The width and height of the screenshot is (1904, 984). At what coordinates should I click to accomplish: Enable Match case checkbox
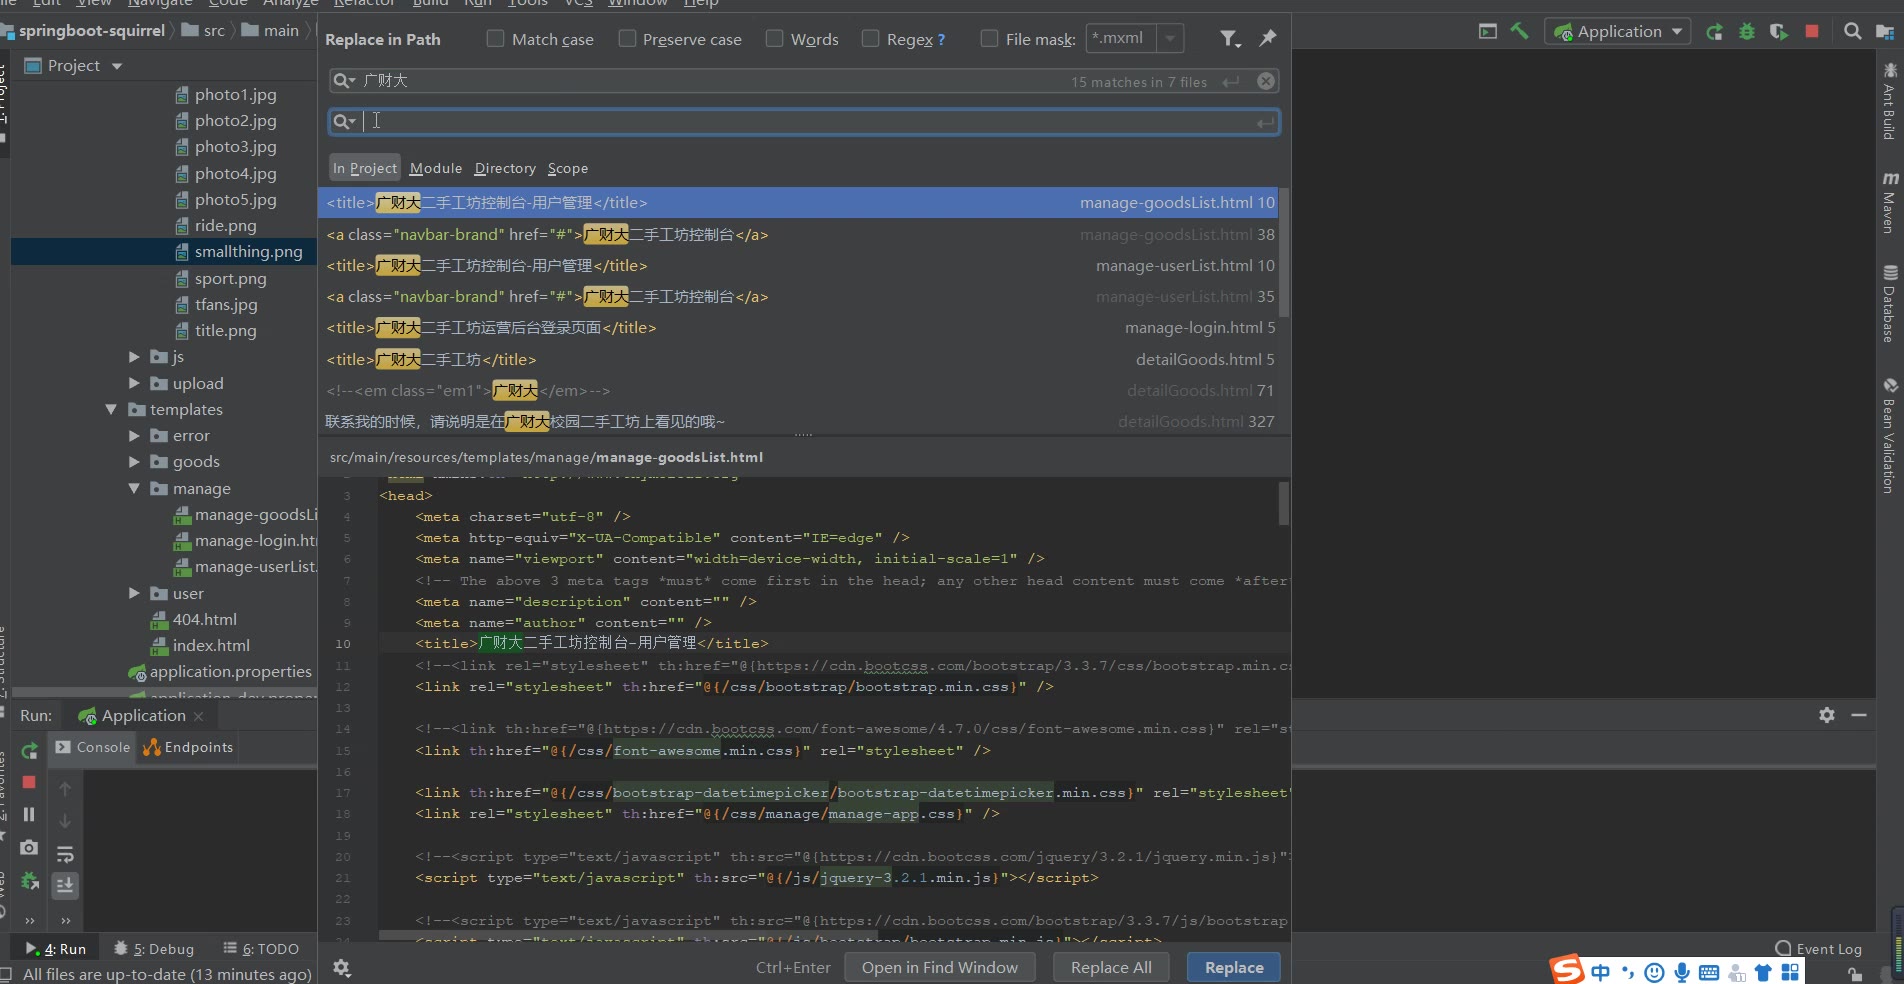[x=495, y=39]
